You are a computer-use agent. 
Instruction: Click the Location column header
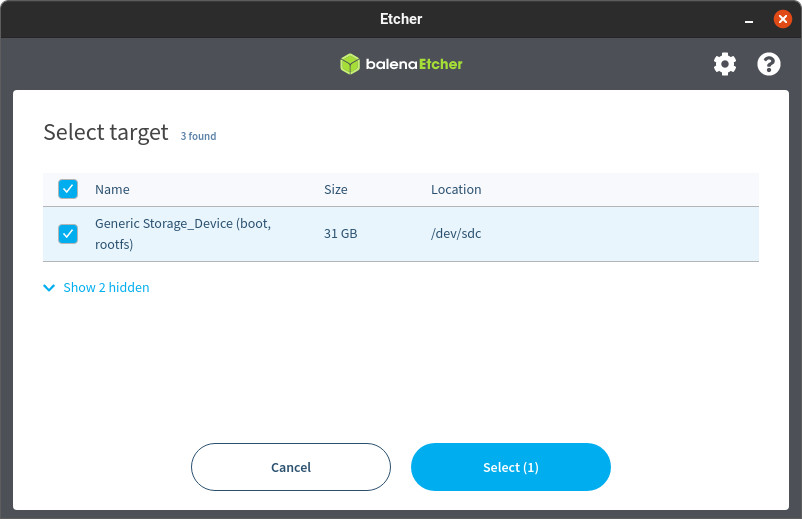[456, 189]
